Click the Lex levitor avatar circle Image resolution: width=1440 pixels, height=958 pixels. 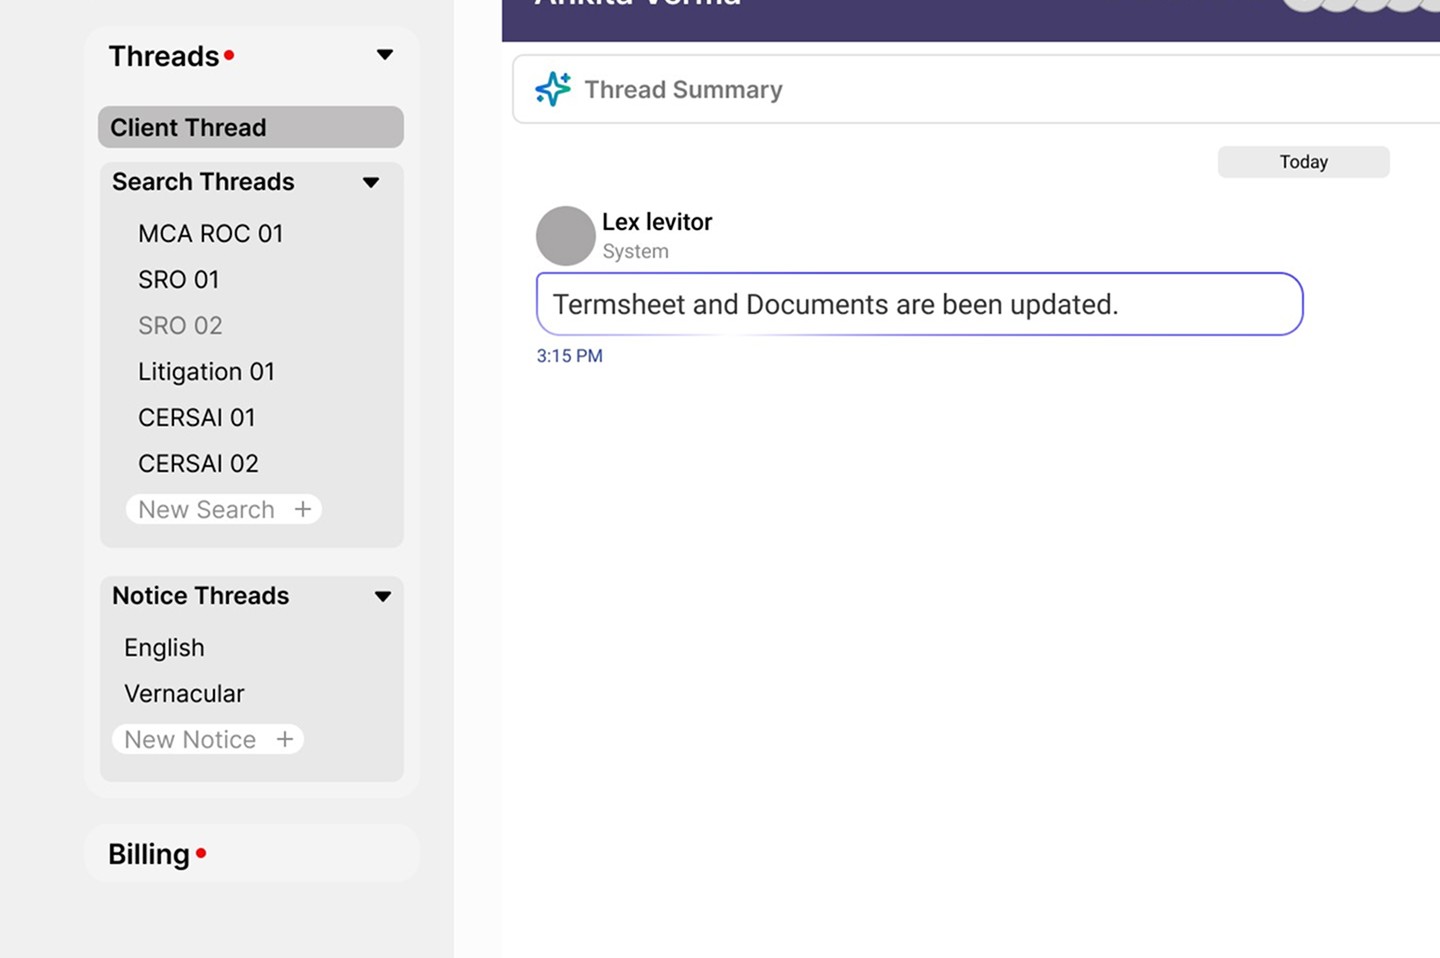566,236
